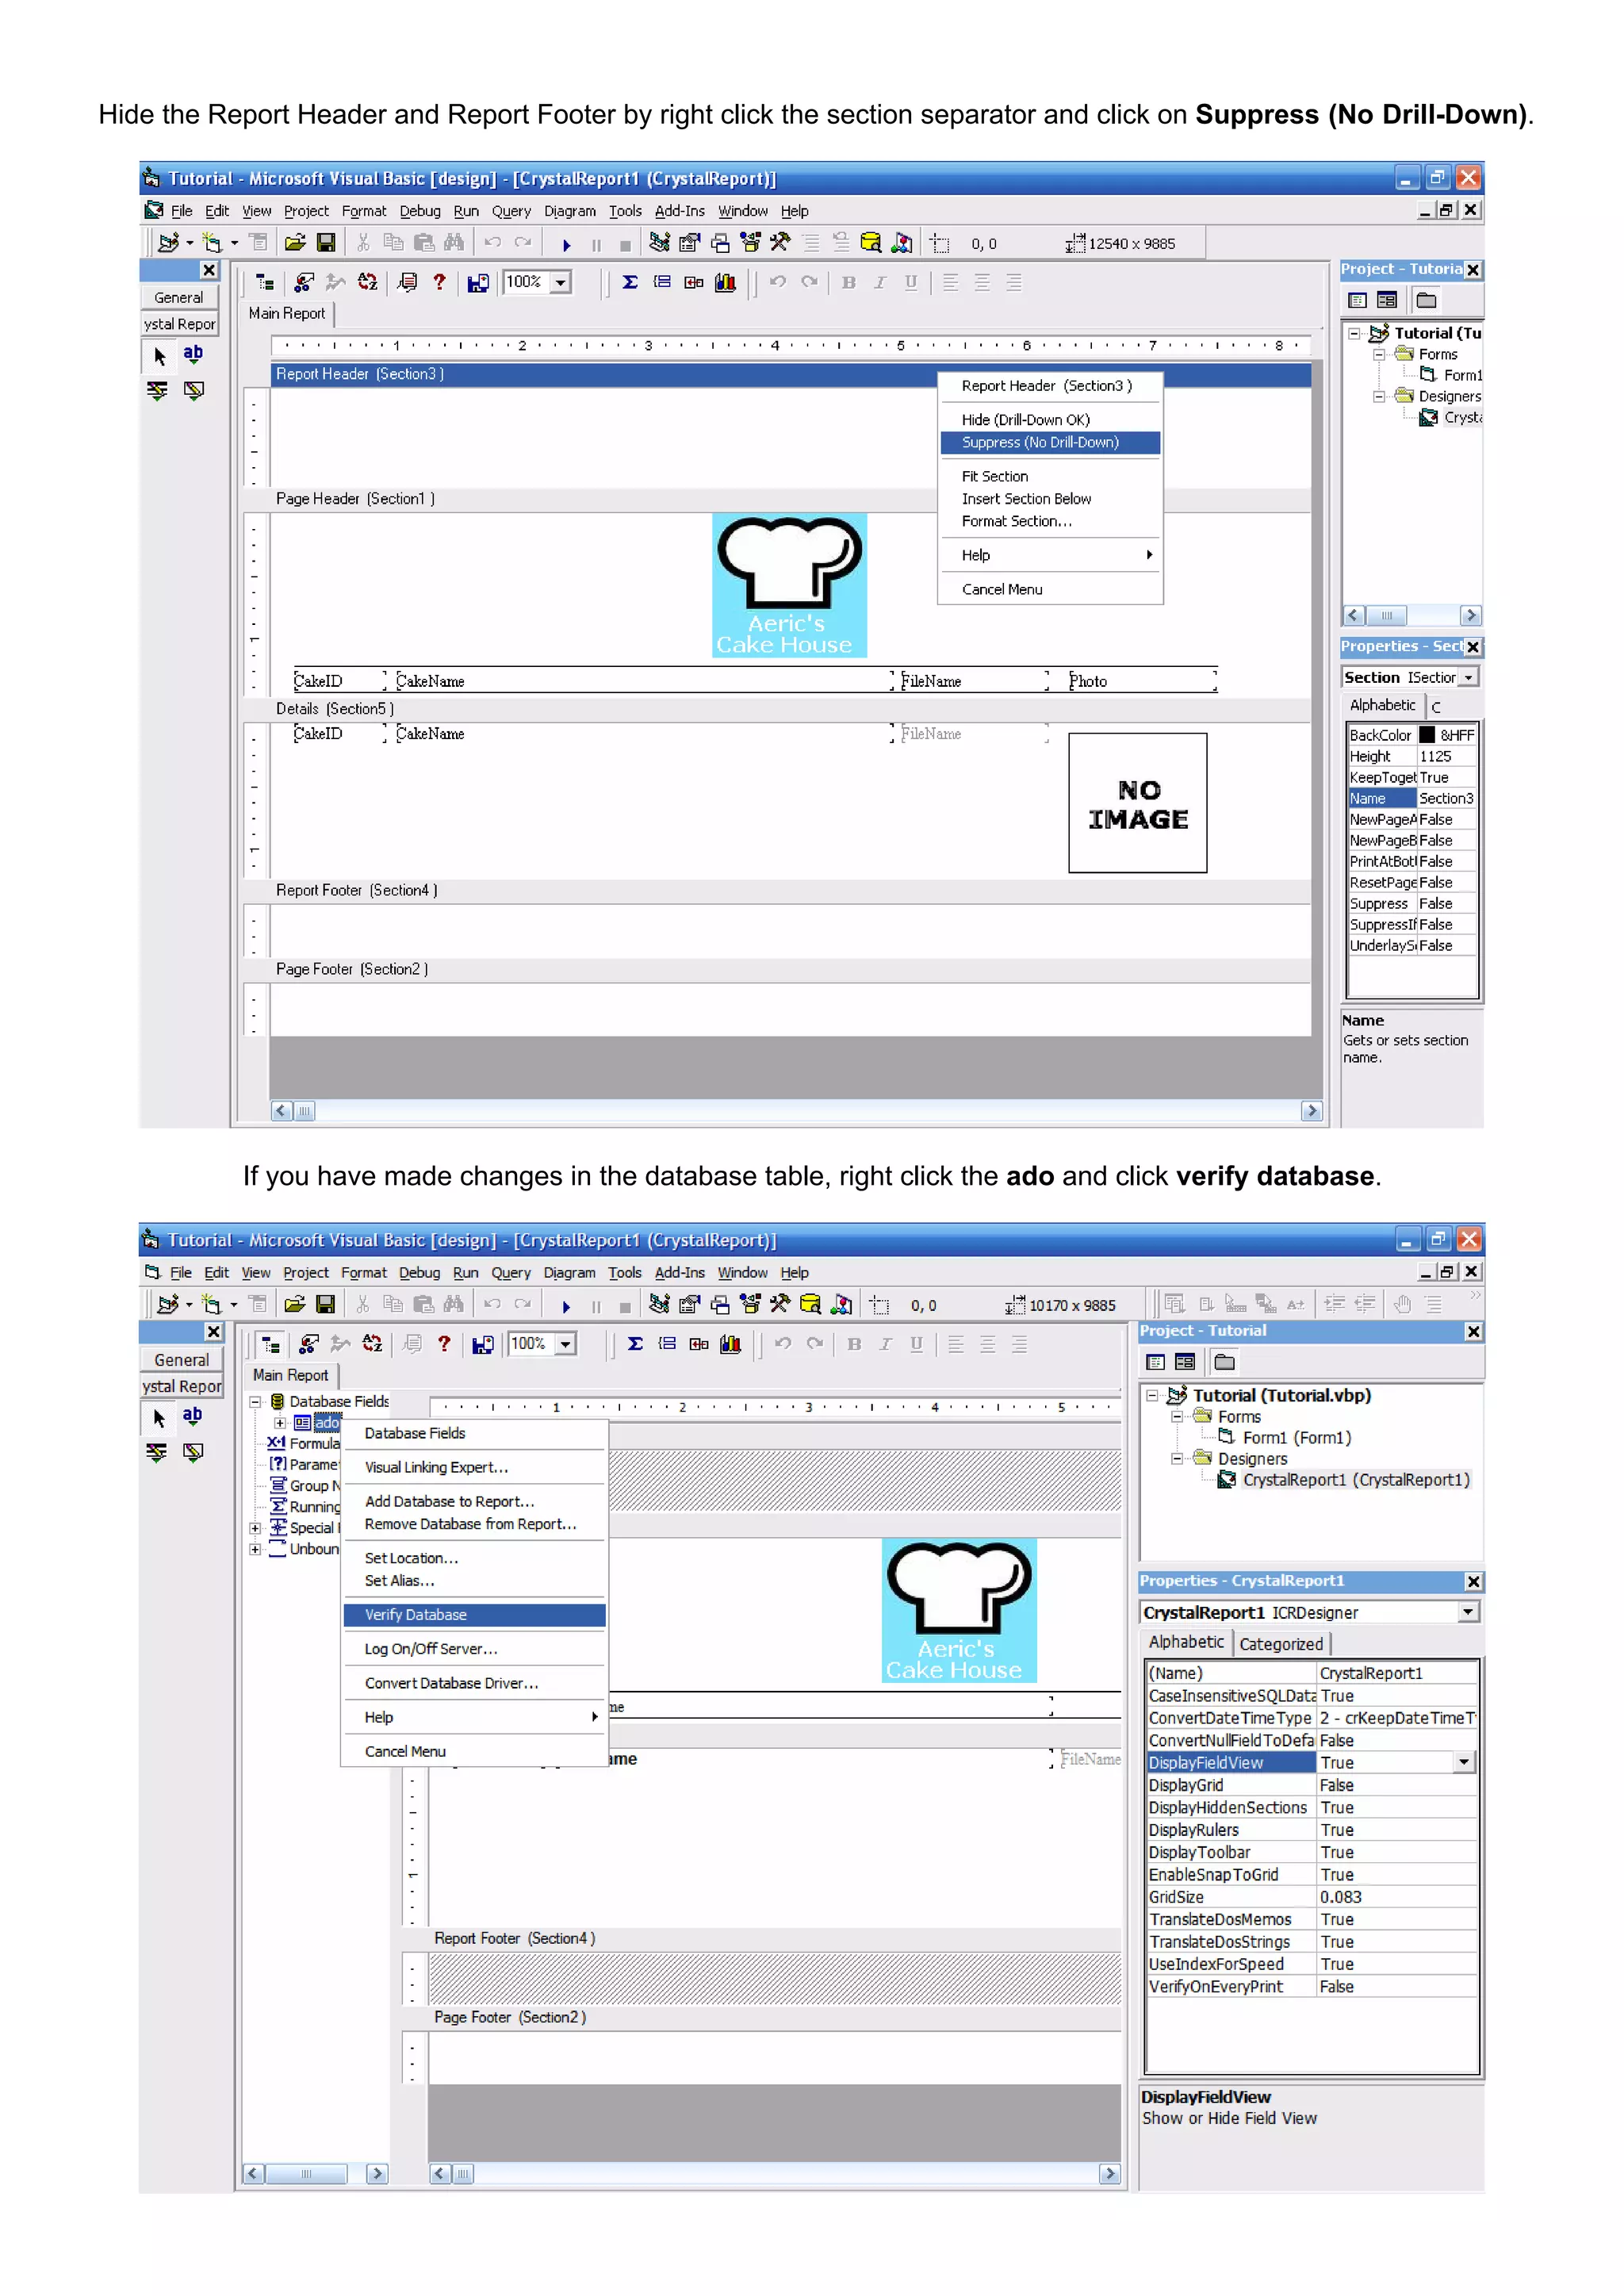The width and height of the screenshot is (1624, 2296).
Task: Toggle Folders button in Project - Tutorial panel
Action: [x=1224, y=1362]
